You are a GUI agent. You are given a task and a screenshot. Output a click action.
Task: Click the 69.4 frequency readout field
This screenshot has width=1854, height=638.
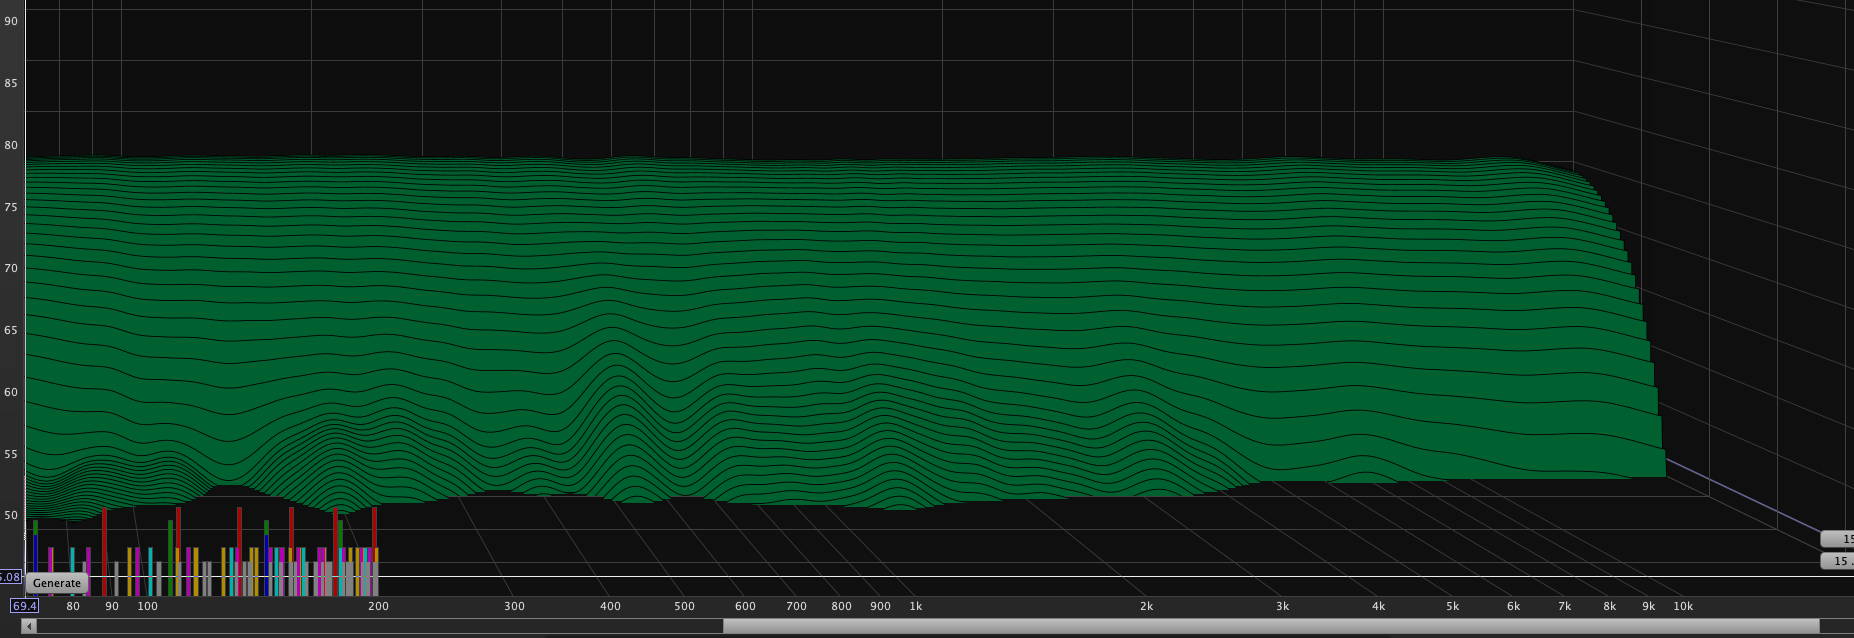point(25,606)
